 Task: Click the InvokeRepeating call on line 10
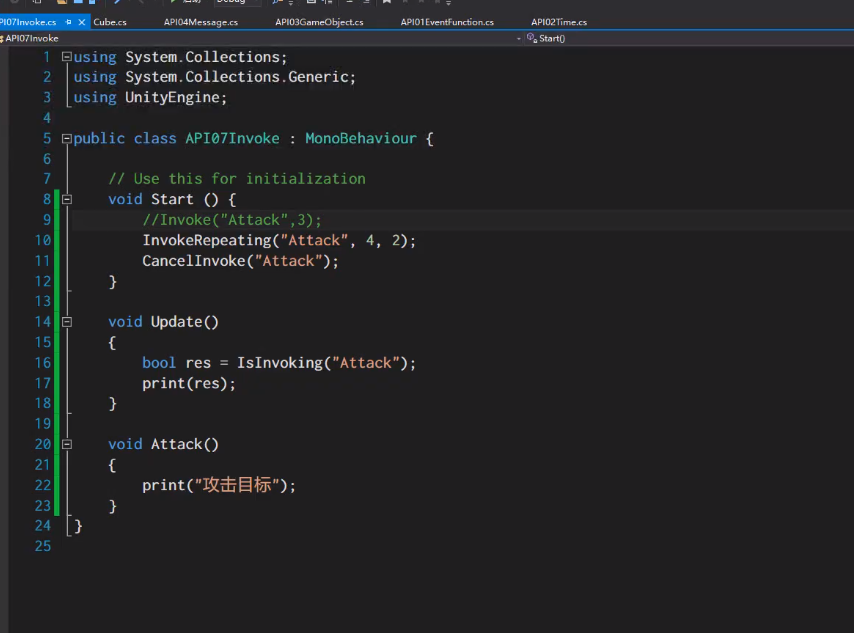click(x=207, y=240)
